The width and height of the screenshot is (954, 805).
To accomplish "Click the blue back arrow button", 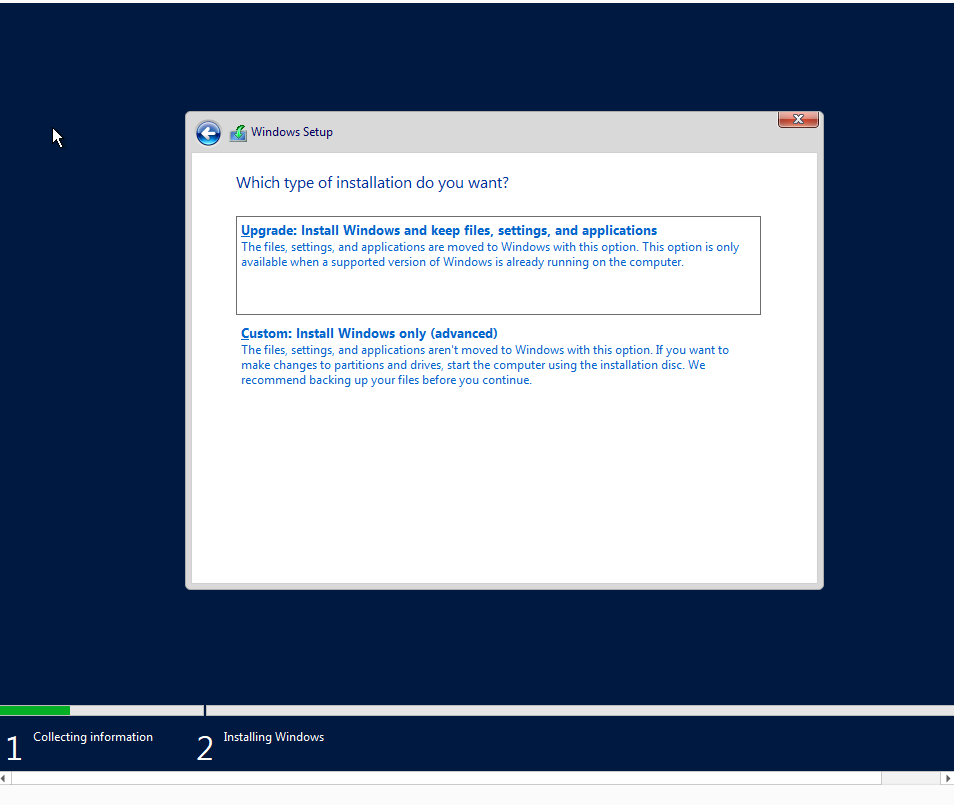I will click(208, 133).
